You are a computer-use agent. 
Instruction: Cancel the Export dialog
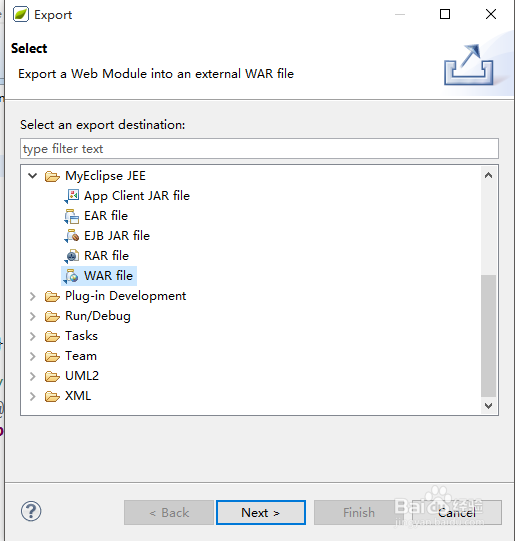point(457,513)
